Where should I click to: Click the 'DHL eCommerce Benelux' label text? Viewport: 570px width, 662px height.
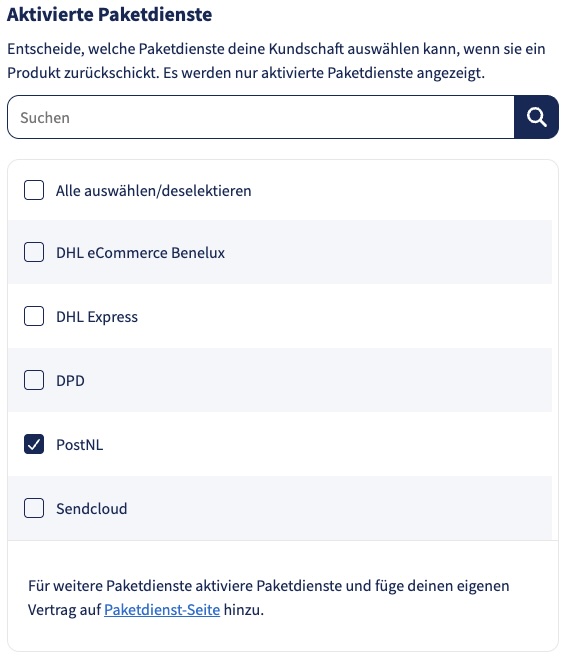coord(141,252)
